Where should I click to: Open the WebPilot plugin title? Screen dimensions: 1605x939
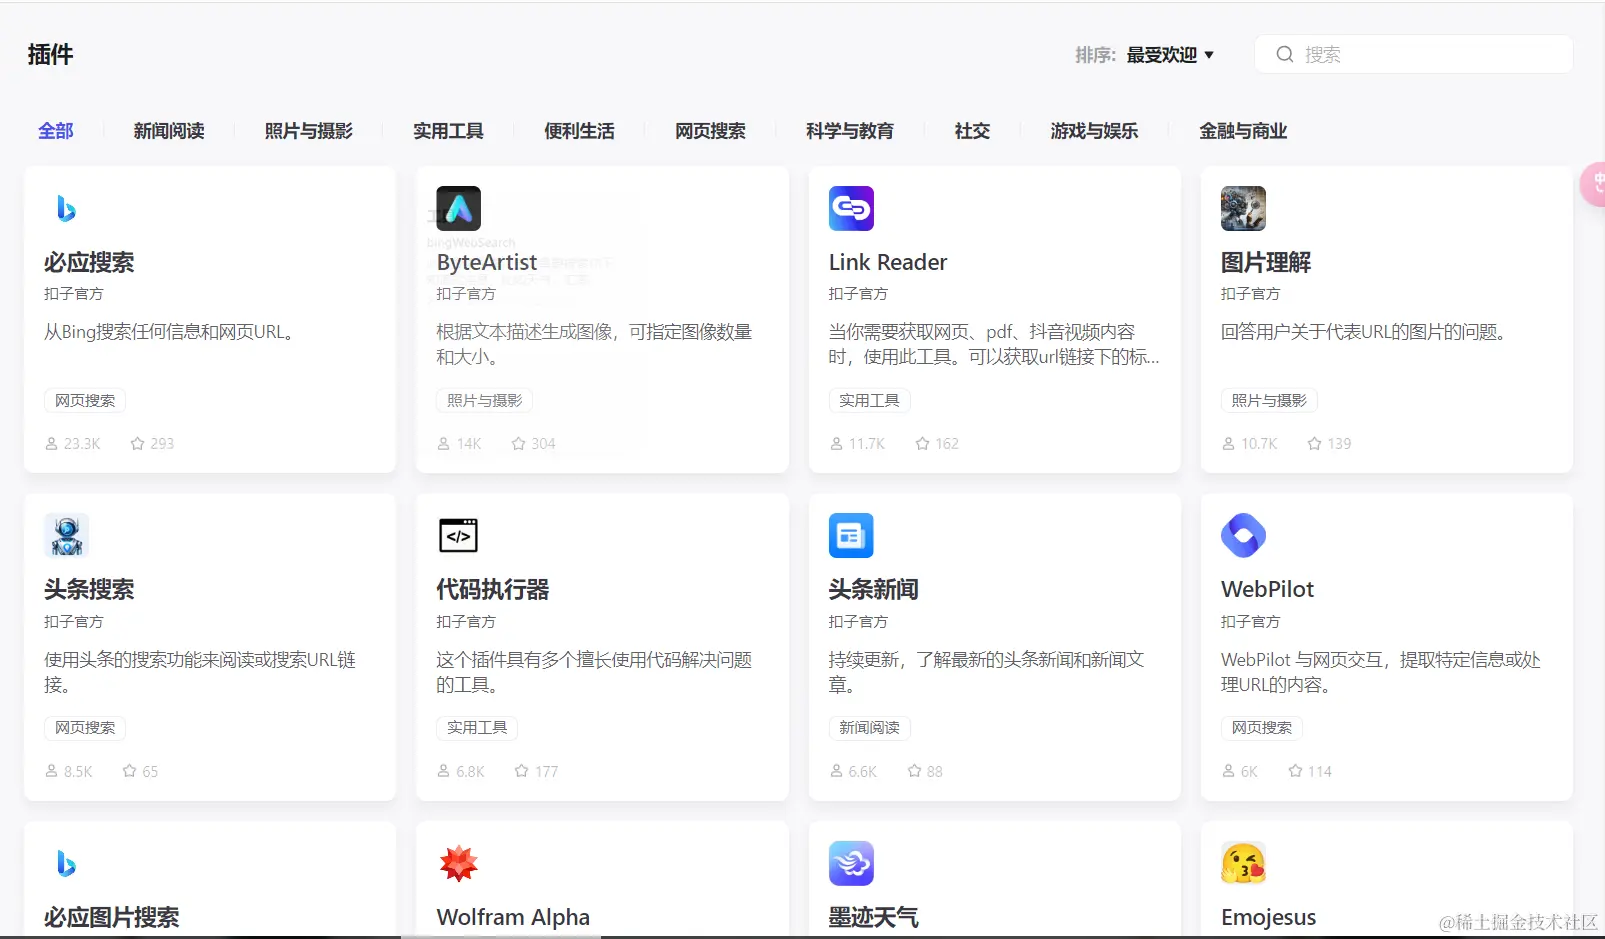point(1268,589)
